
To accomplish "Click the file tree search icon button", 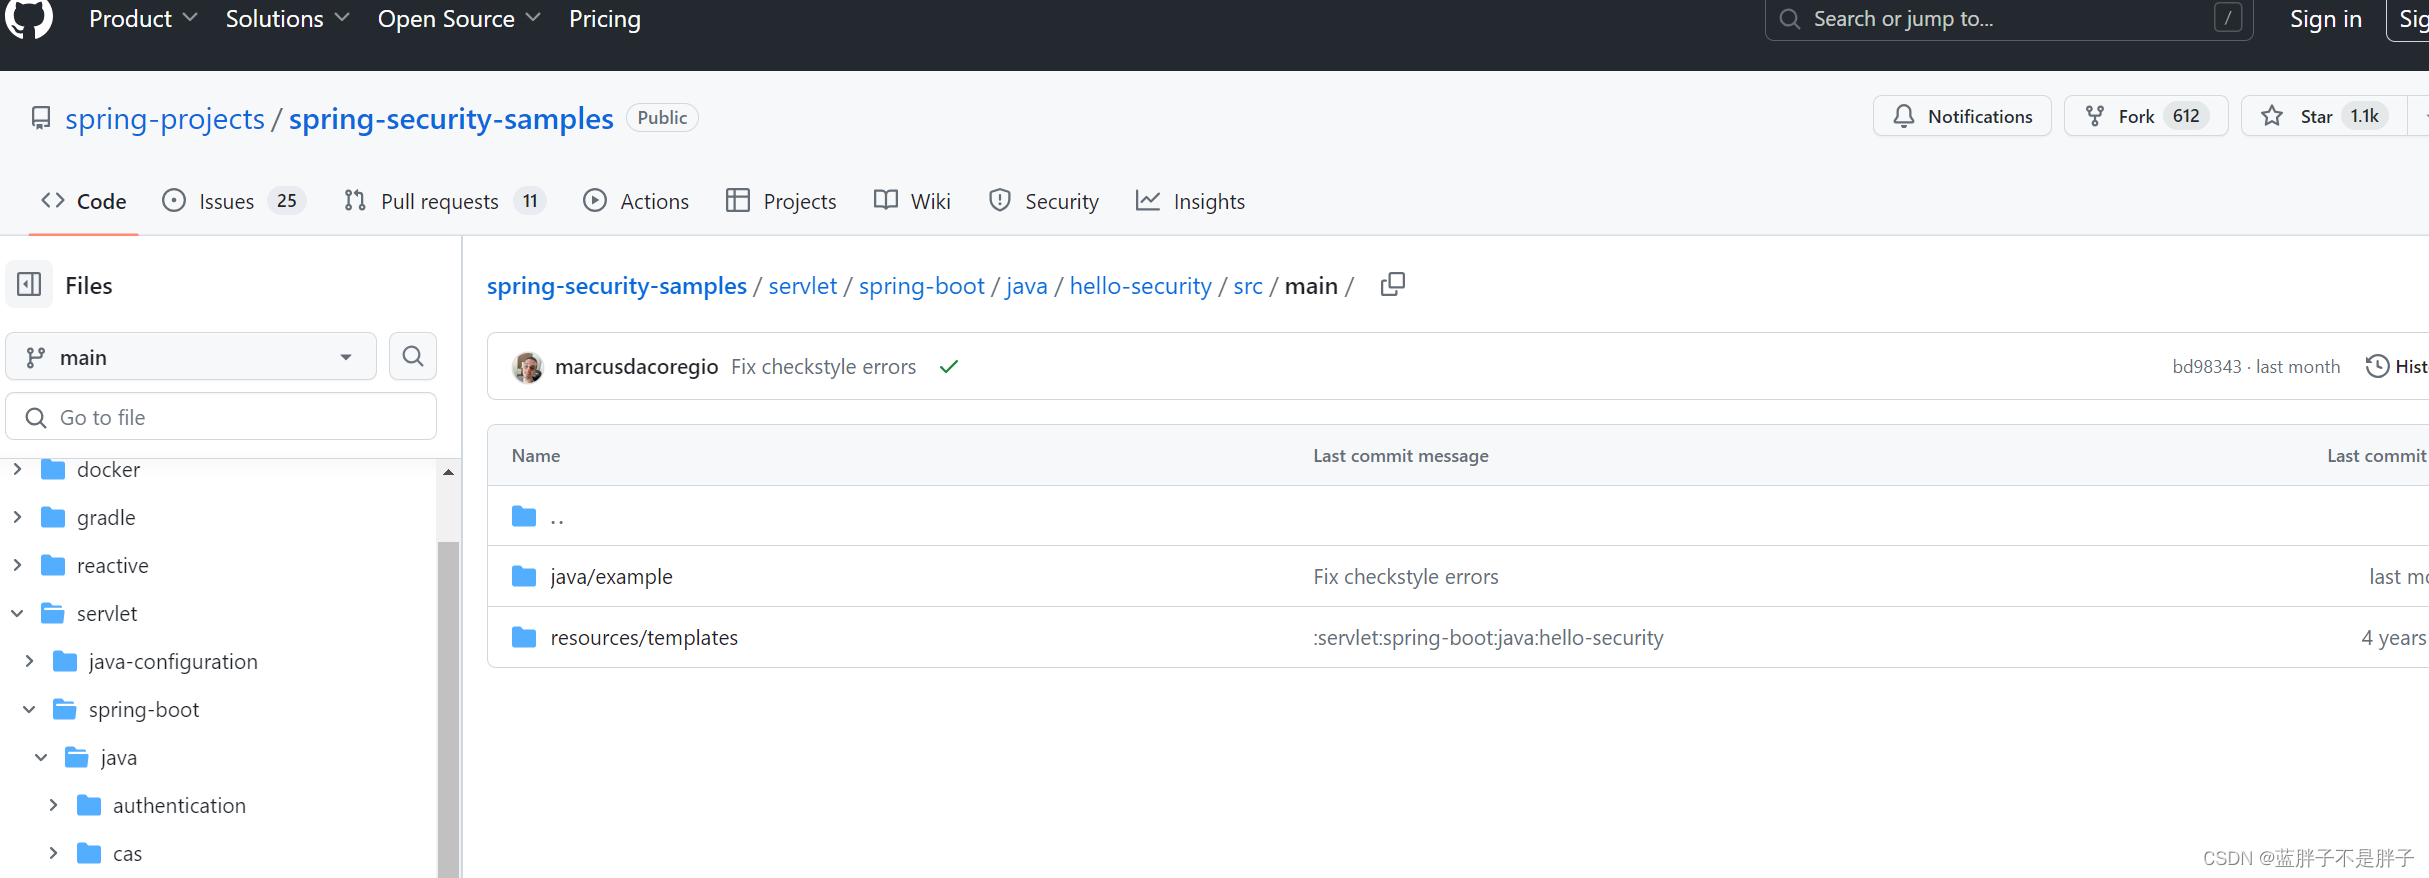I will [x=413, y=356].
